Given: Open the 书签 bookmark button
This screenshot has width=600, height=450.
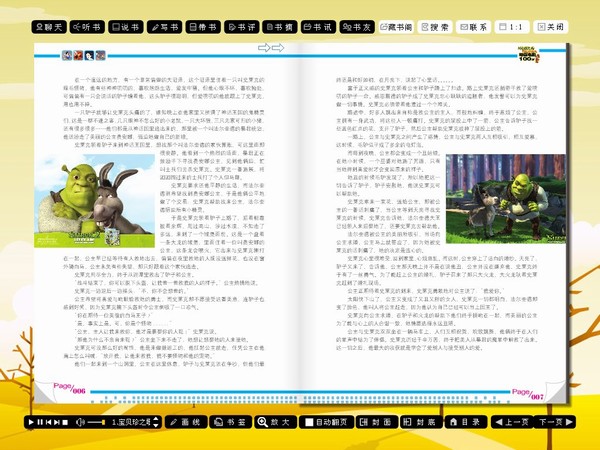Looking at the screenshot, I should click(230, 422).
